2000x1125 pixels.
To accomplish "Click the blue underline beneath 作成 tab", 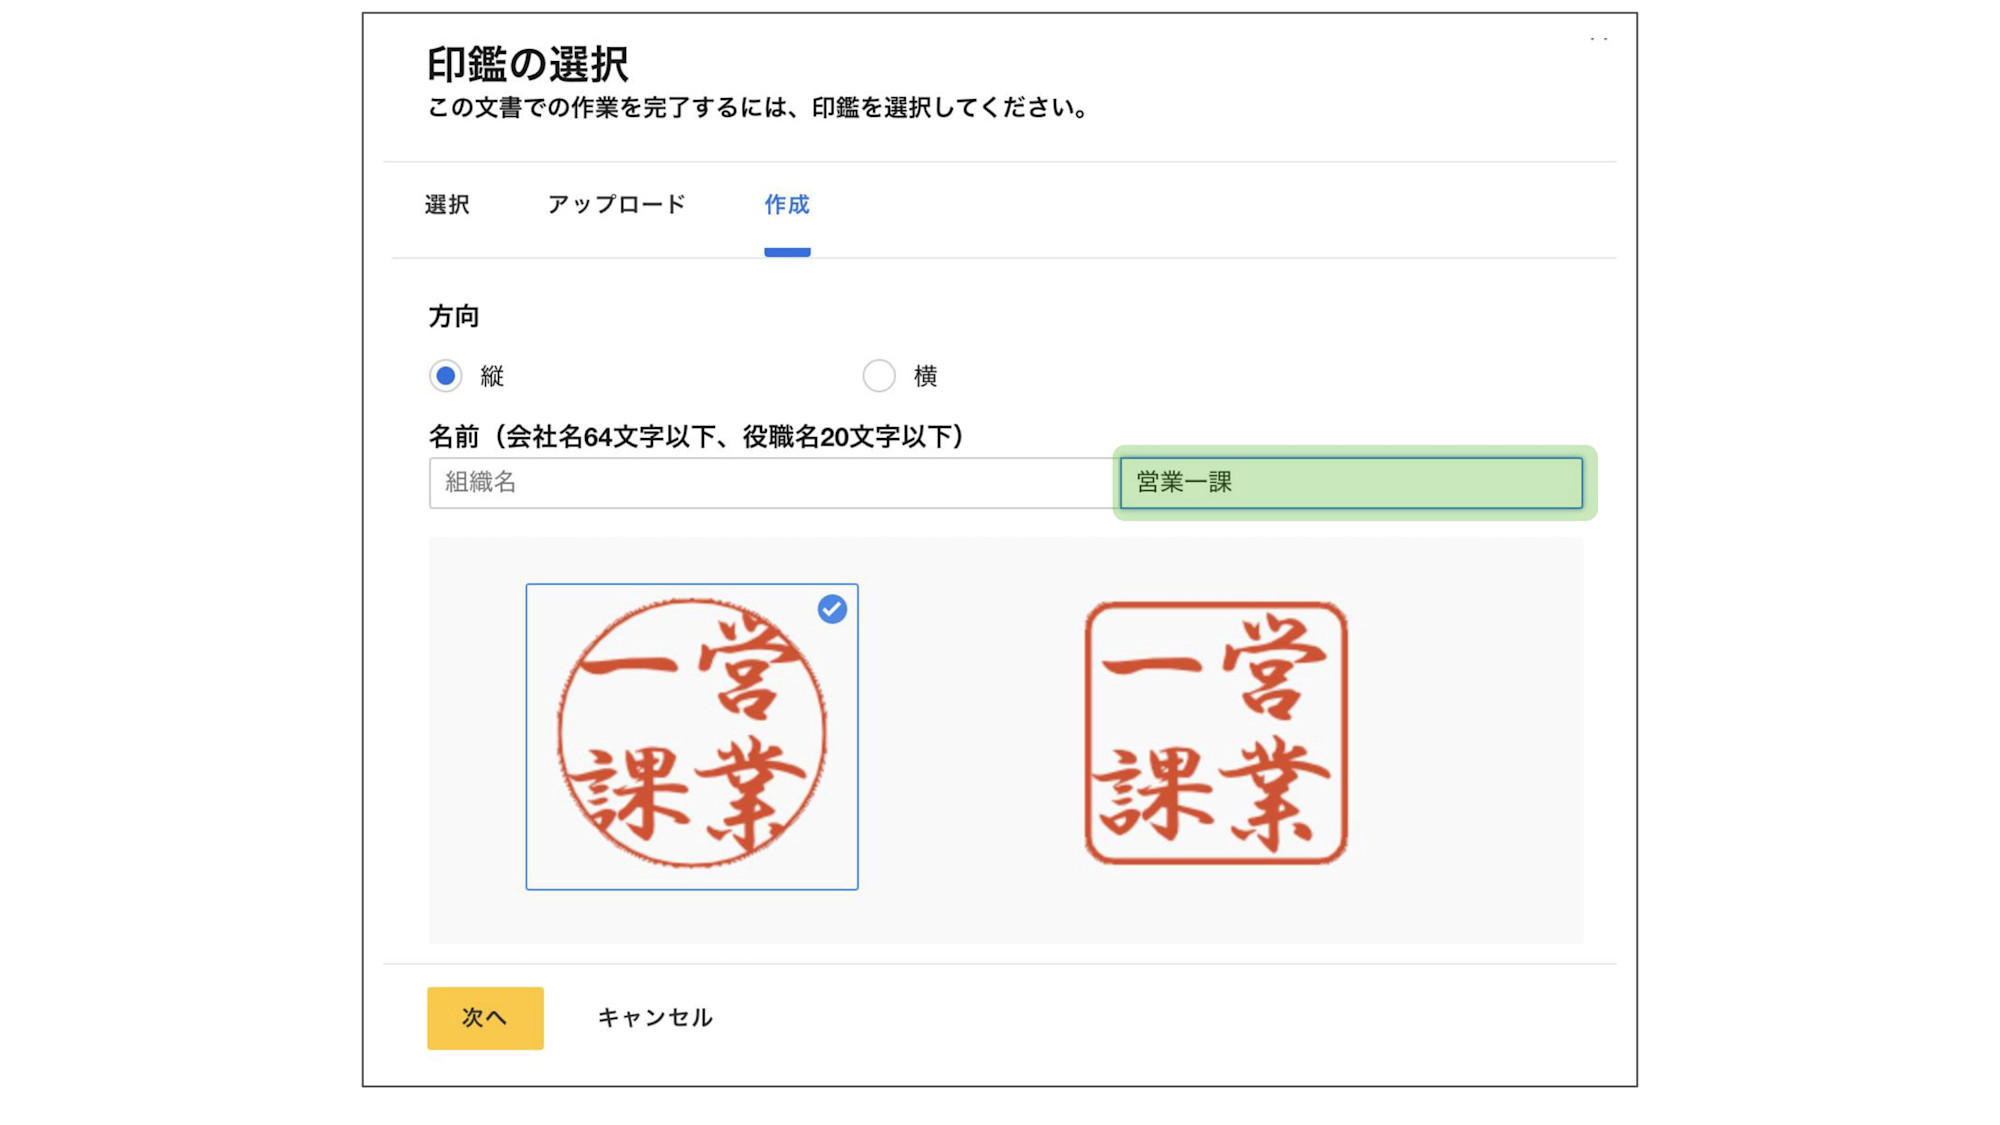I will (x=787, y=253).
